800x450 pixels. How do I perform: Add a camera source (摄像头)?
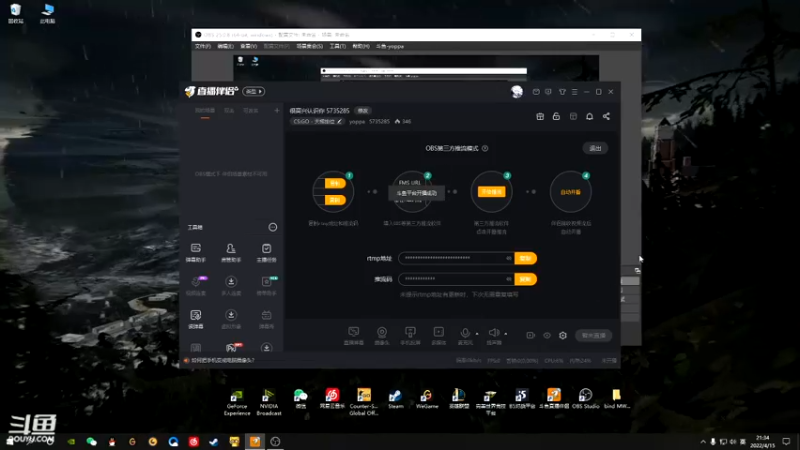click(x=382, y=336)
